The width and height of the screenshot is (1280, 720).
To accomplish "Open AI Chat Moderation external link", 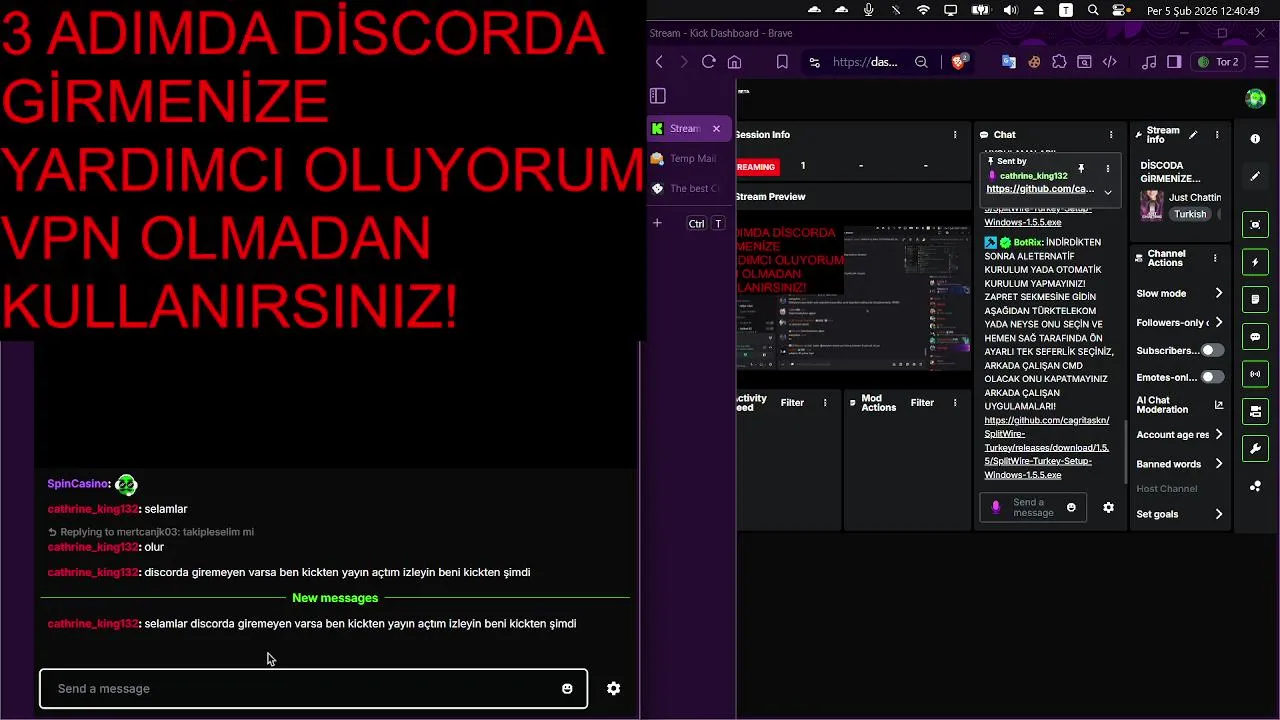I will (x=1218, y=405).
